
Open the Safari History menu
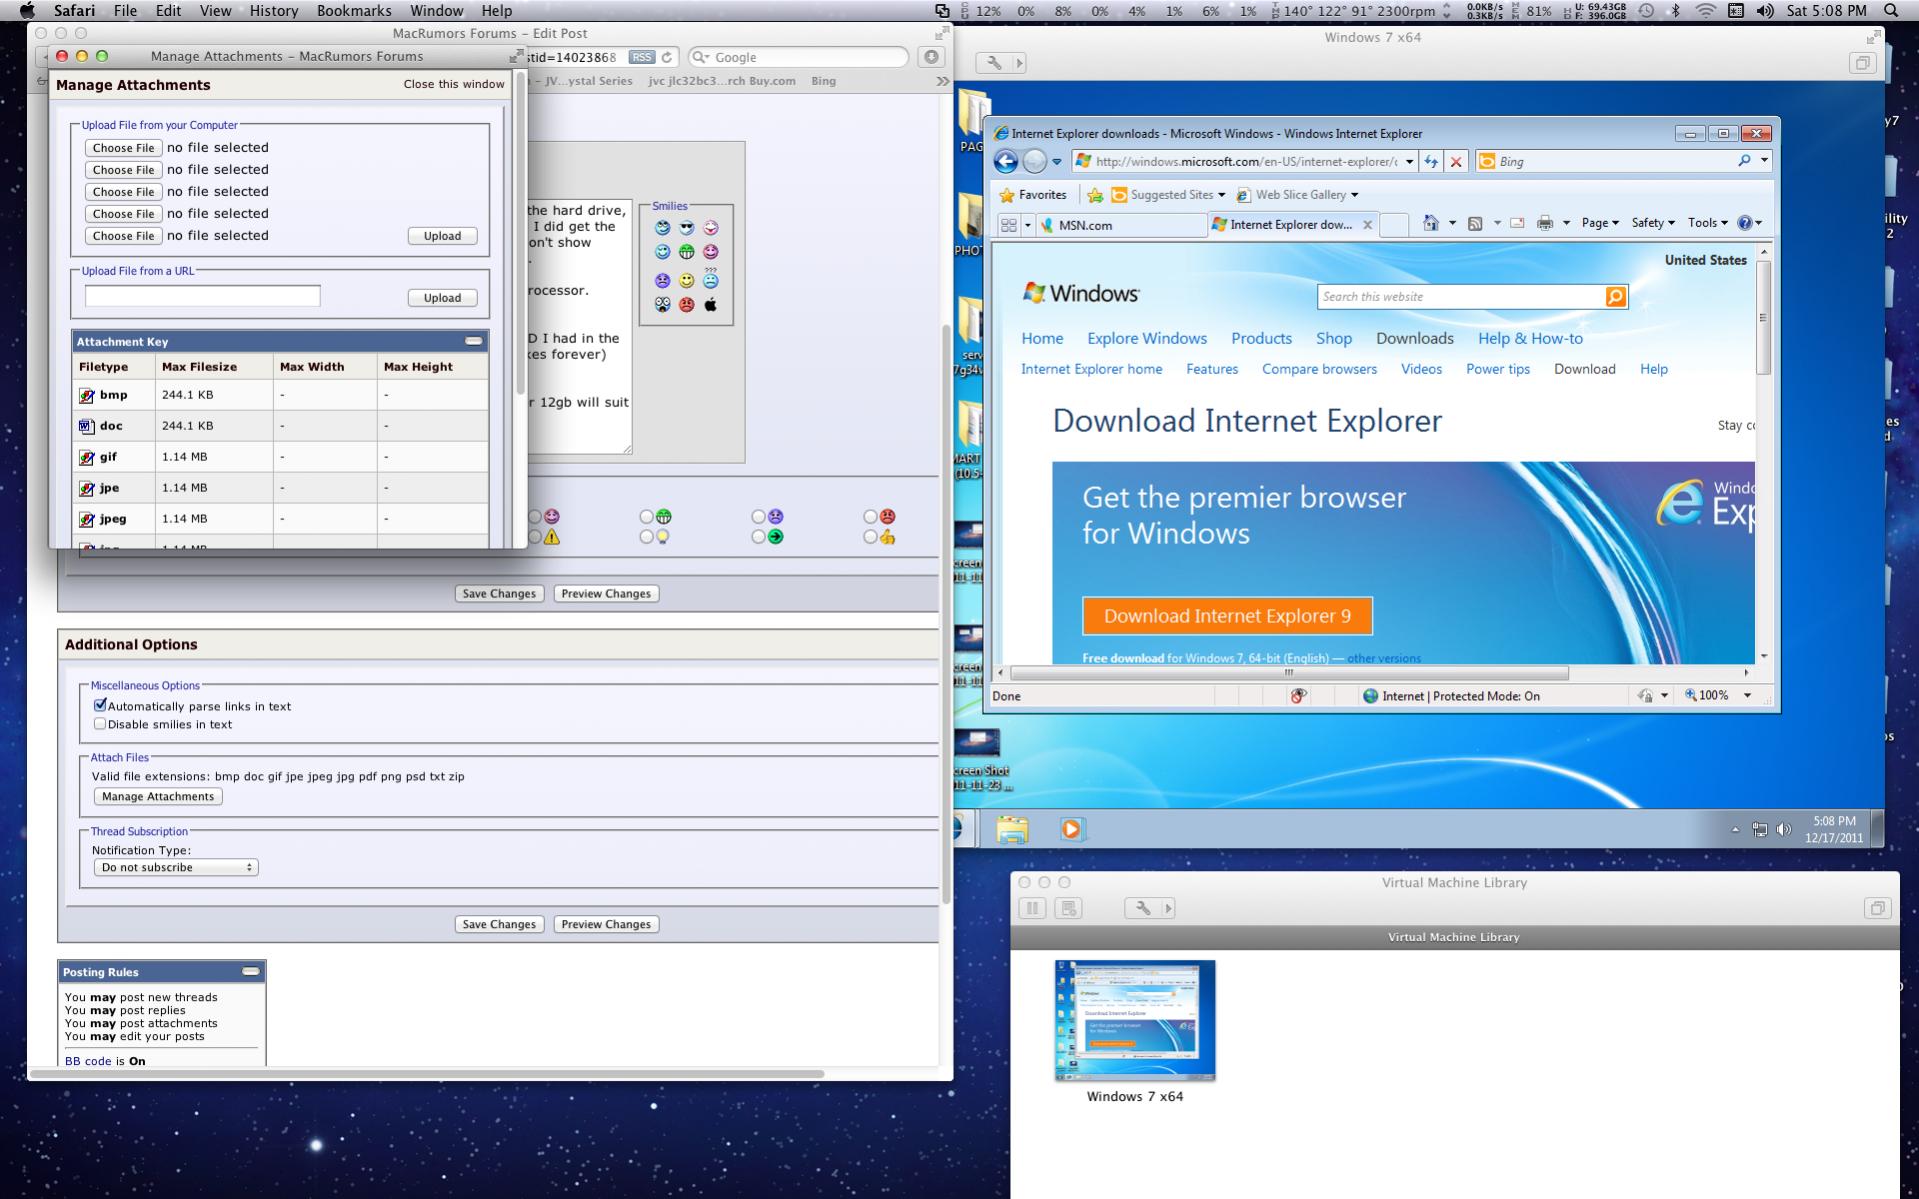pos(273,11)
